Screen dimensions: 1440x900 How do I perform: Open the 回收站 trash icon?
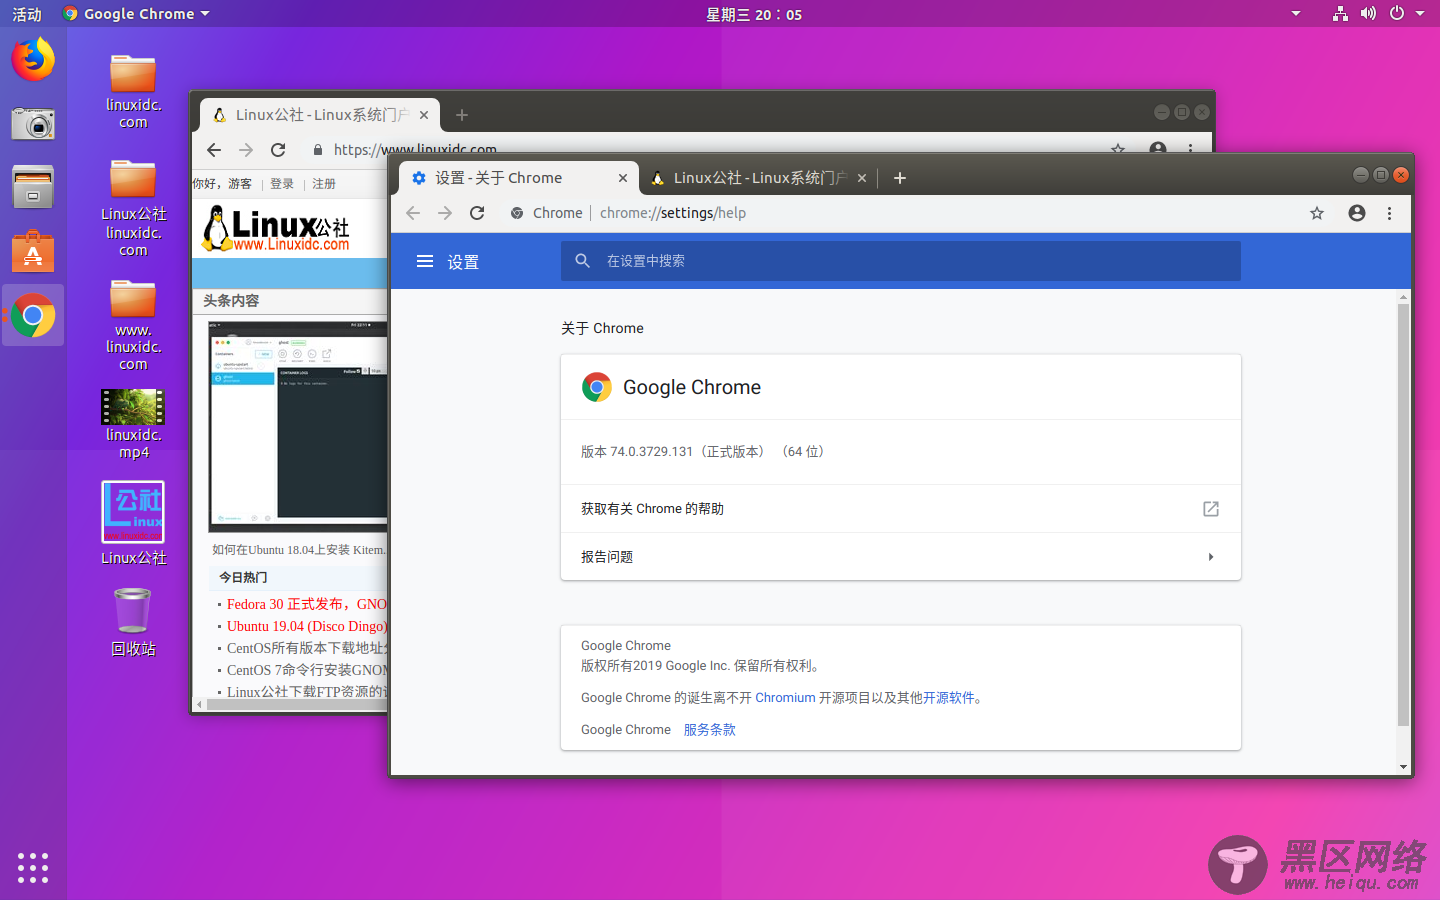pyautogui.click(x=133, y=621)
